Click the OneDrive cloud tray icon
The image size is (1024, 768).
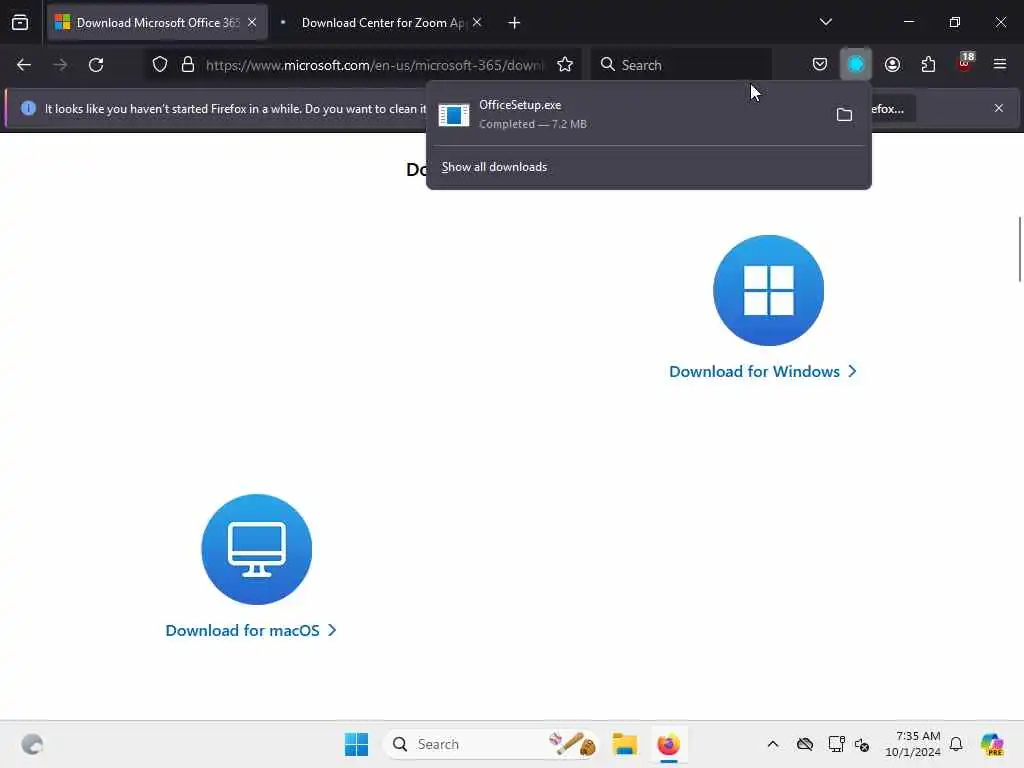[805, 744]
